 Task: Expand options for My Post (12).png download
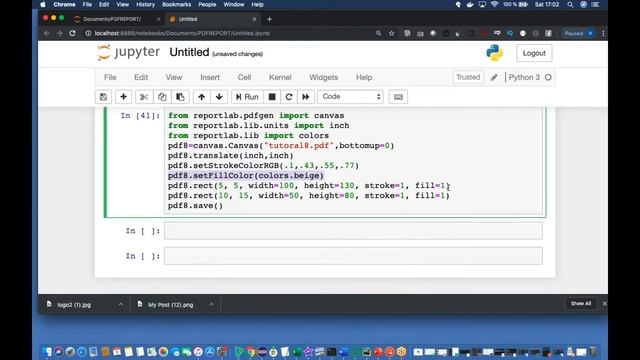point(211,304)
